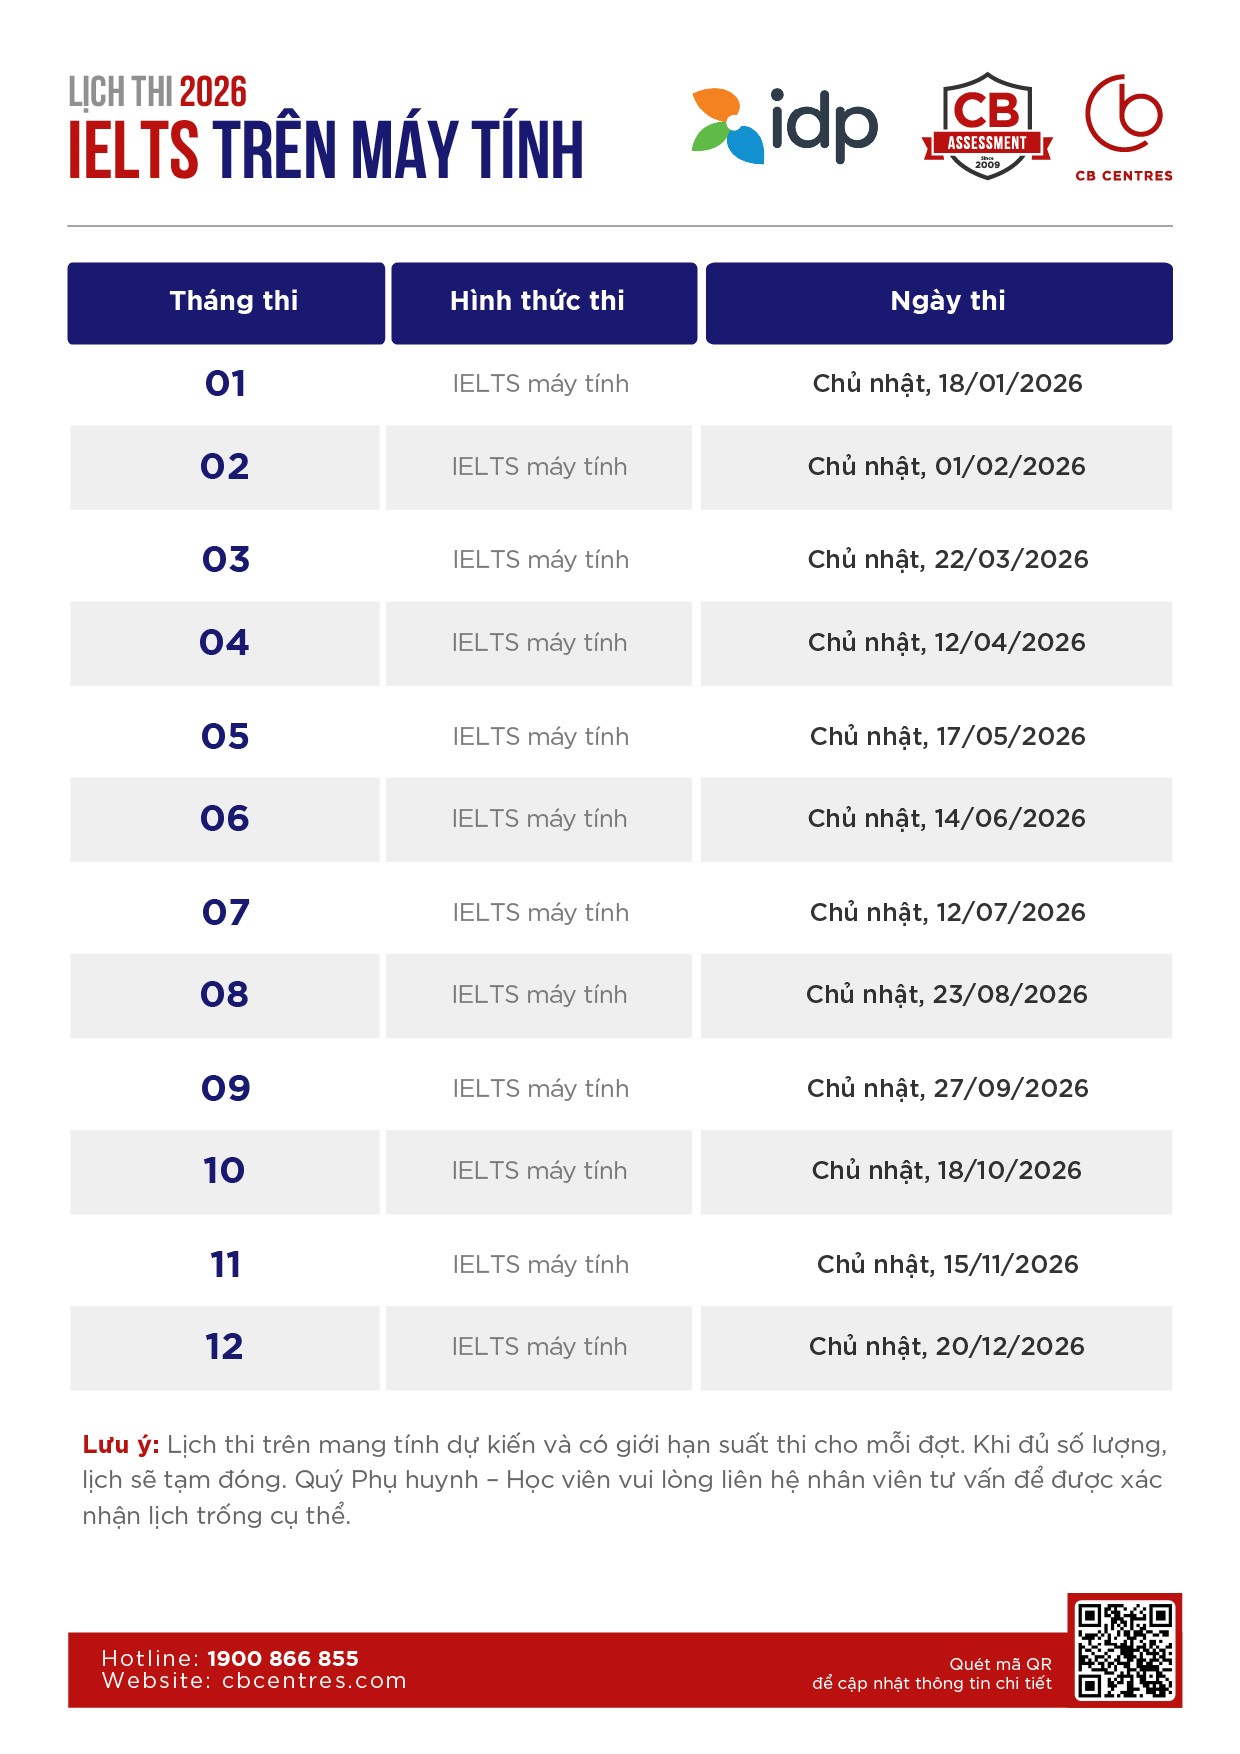Click the CB Assessment shield logo
Image resolution: width=1240 pixels, height=1754 pixels.
987,126
